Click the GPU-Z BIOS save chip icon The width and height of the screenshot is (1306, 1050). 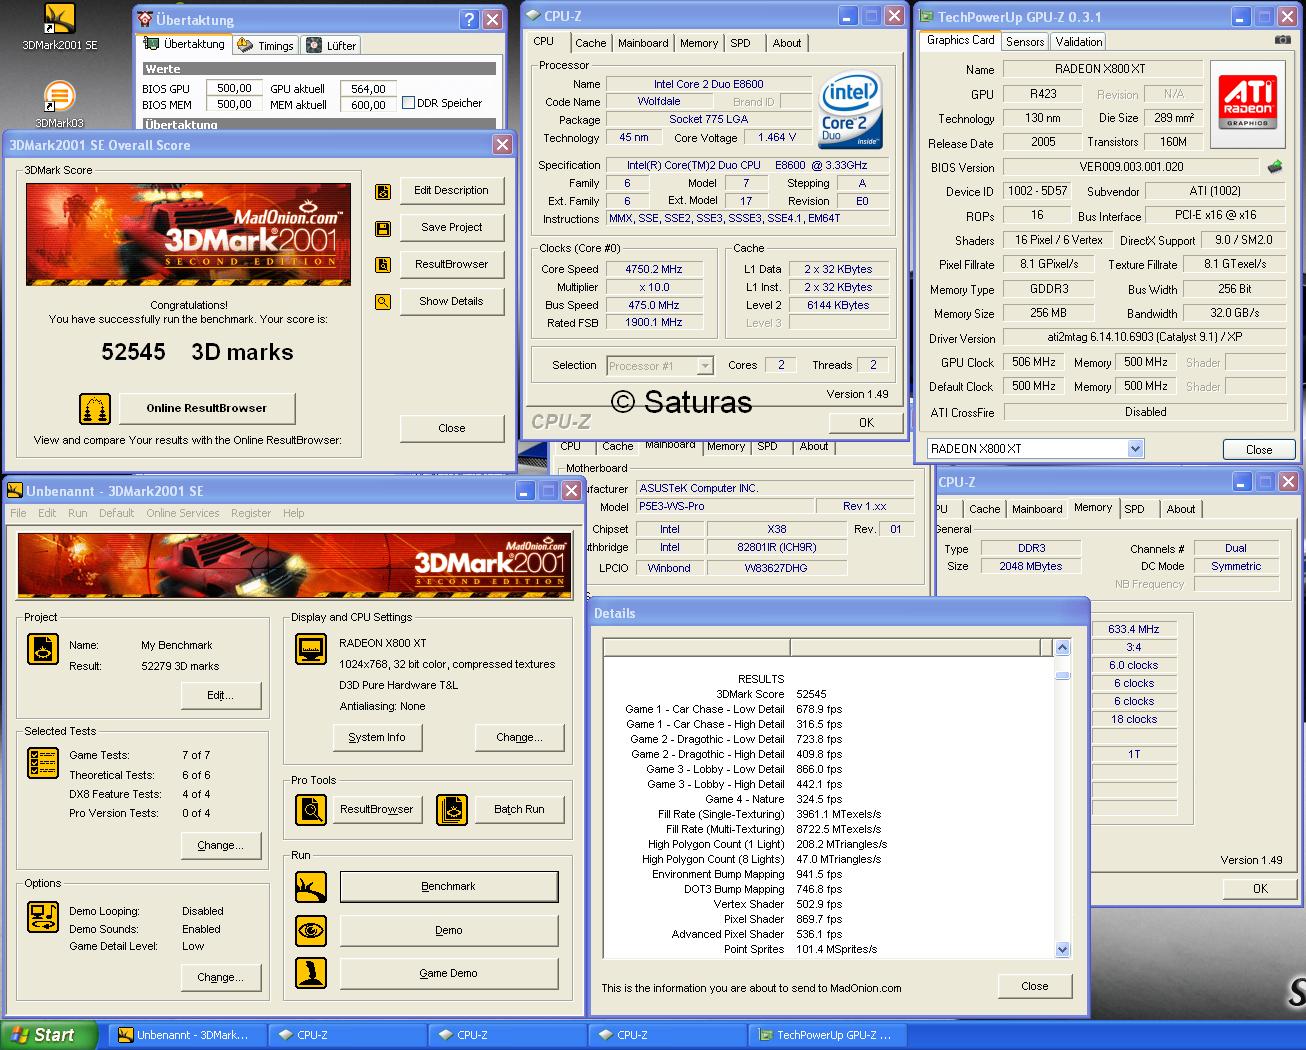coord(1275,167)
